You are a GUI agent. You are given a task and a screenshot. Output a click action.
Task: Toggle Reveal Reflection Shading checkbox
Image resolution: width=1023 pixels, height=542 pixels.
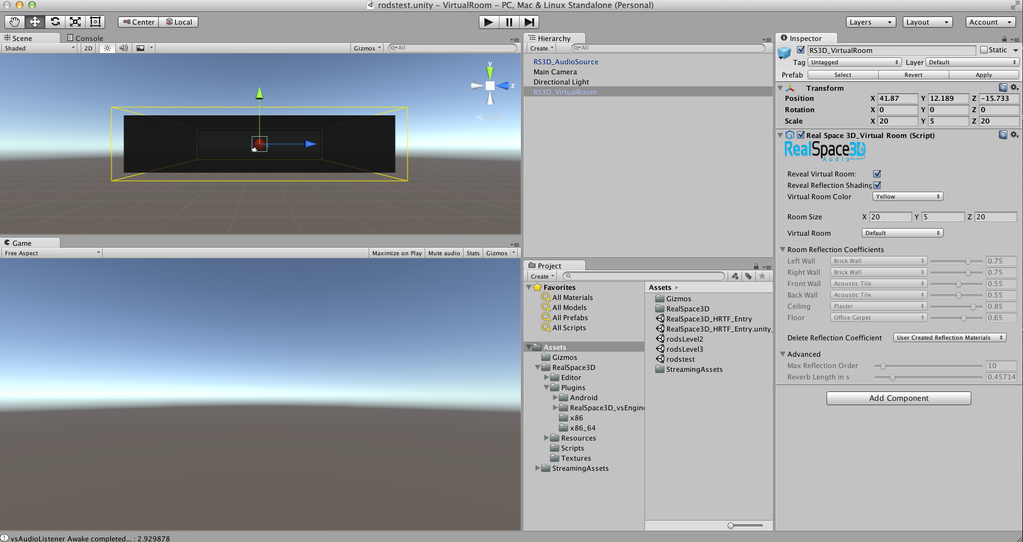[x=877, y=185]
